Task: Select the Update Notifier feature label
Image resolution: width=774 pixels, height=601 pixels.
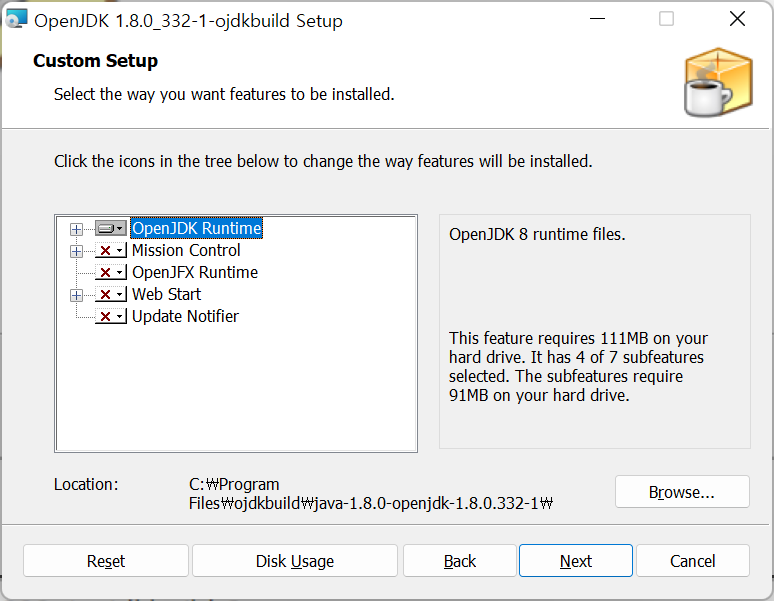Action: tap(185, 316)
